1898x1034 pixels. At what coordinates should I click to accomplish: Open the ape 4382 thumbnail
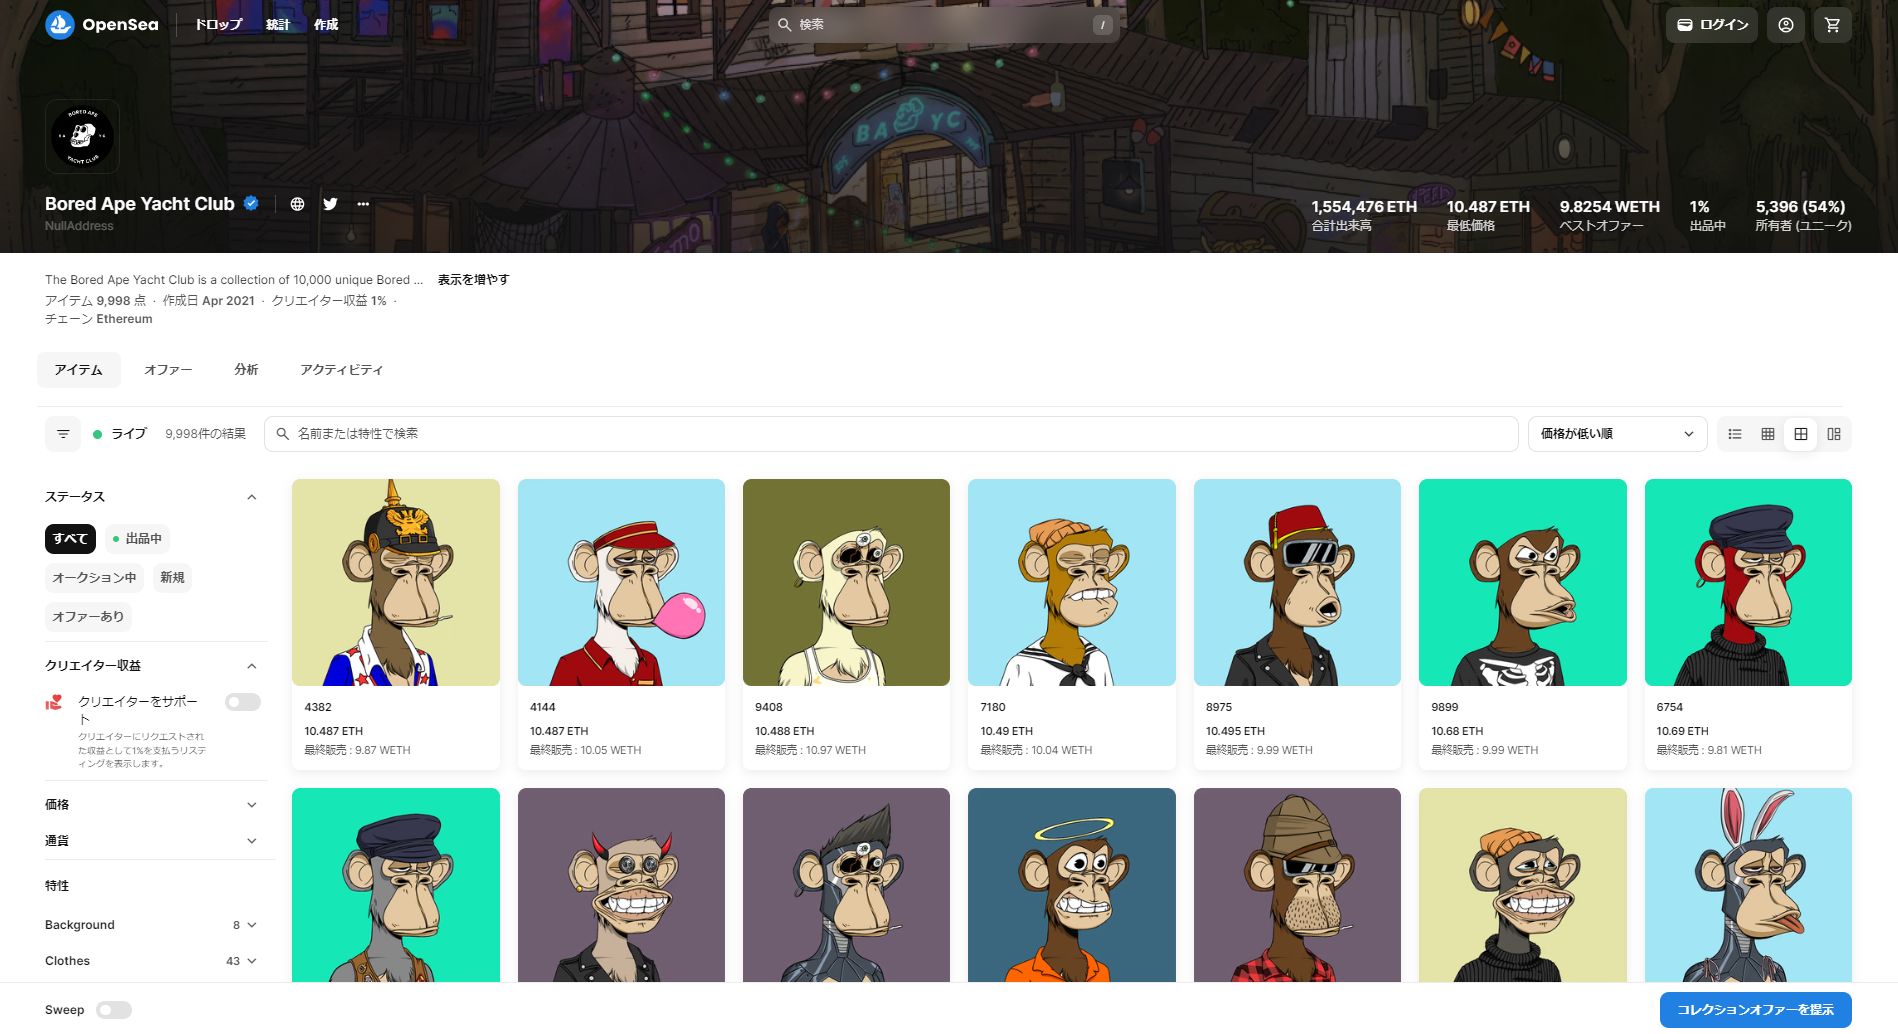pos(395,583)
